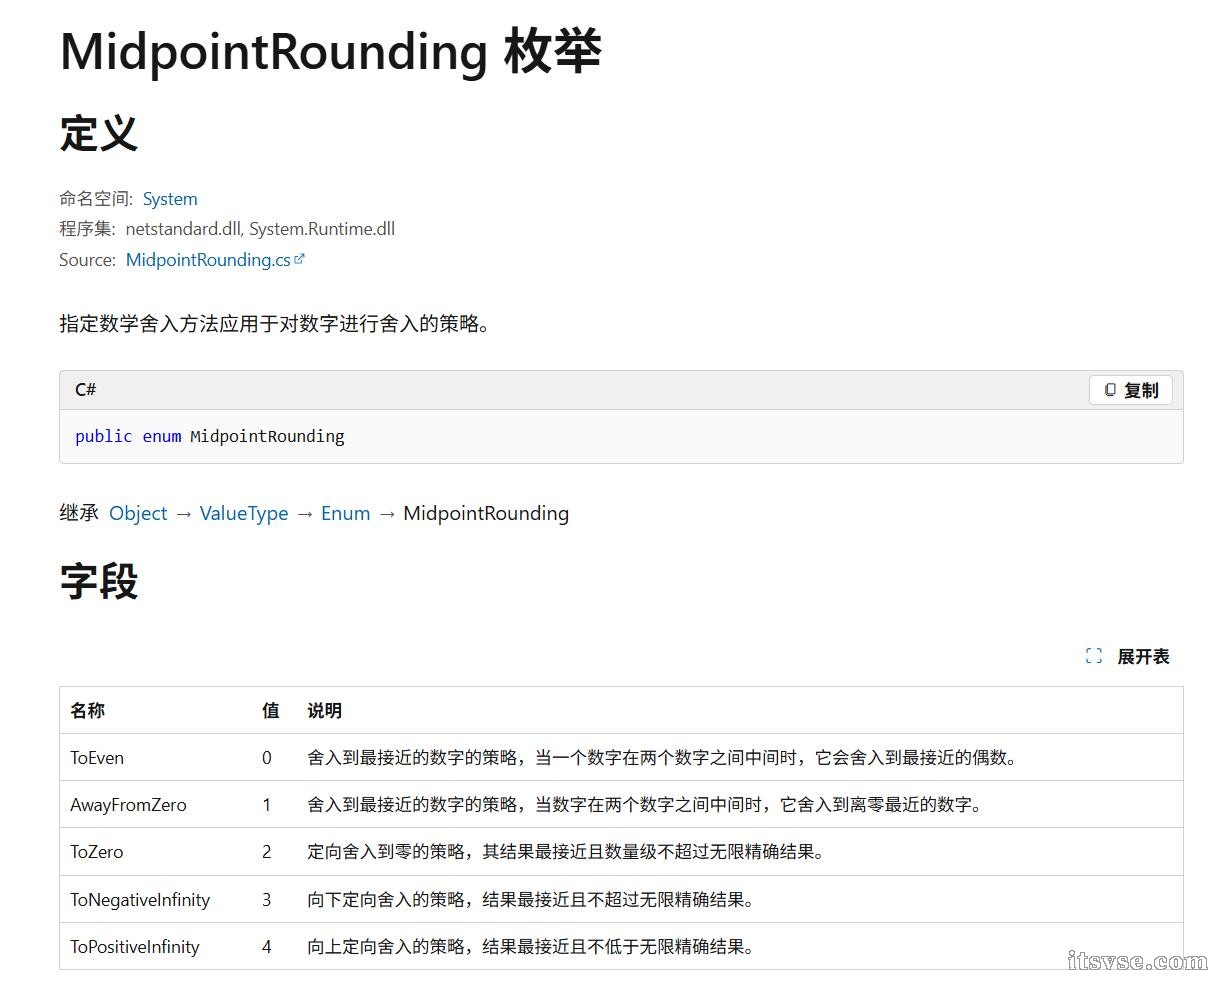Click the external link icon beside MidpointRounding.cs
1218x990 pixels.
coord(299,259)
